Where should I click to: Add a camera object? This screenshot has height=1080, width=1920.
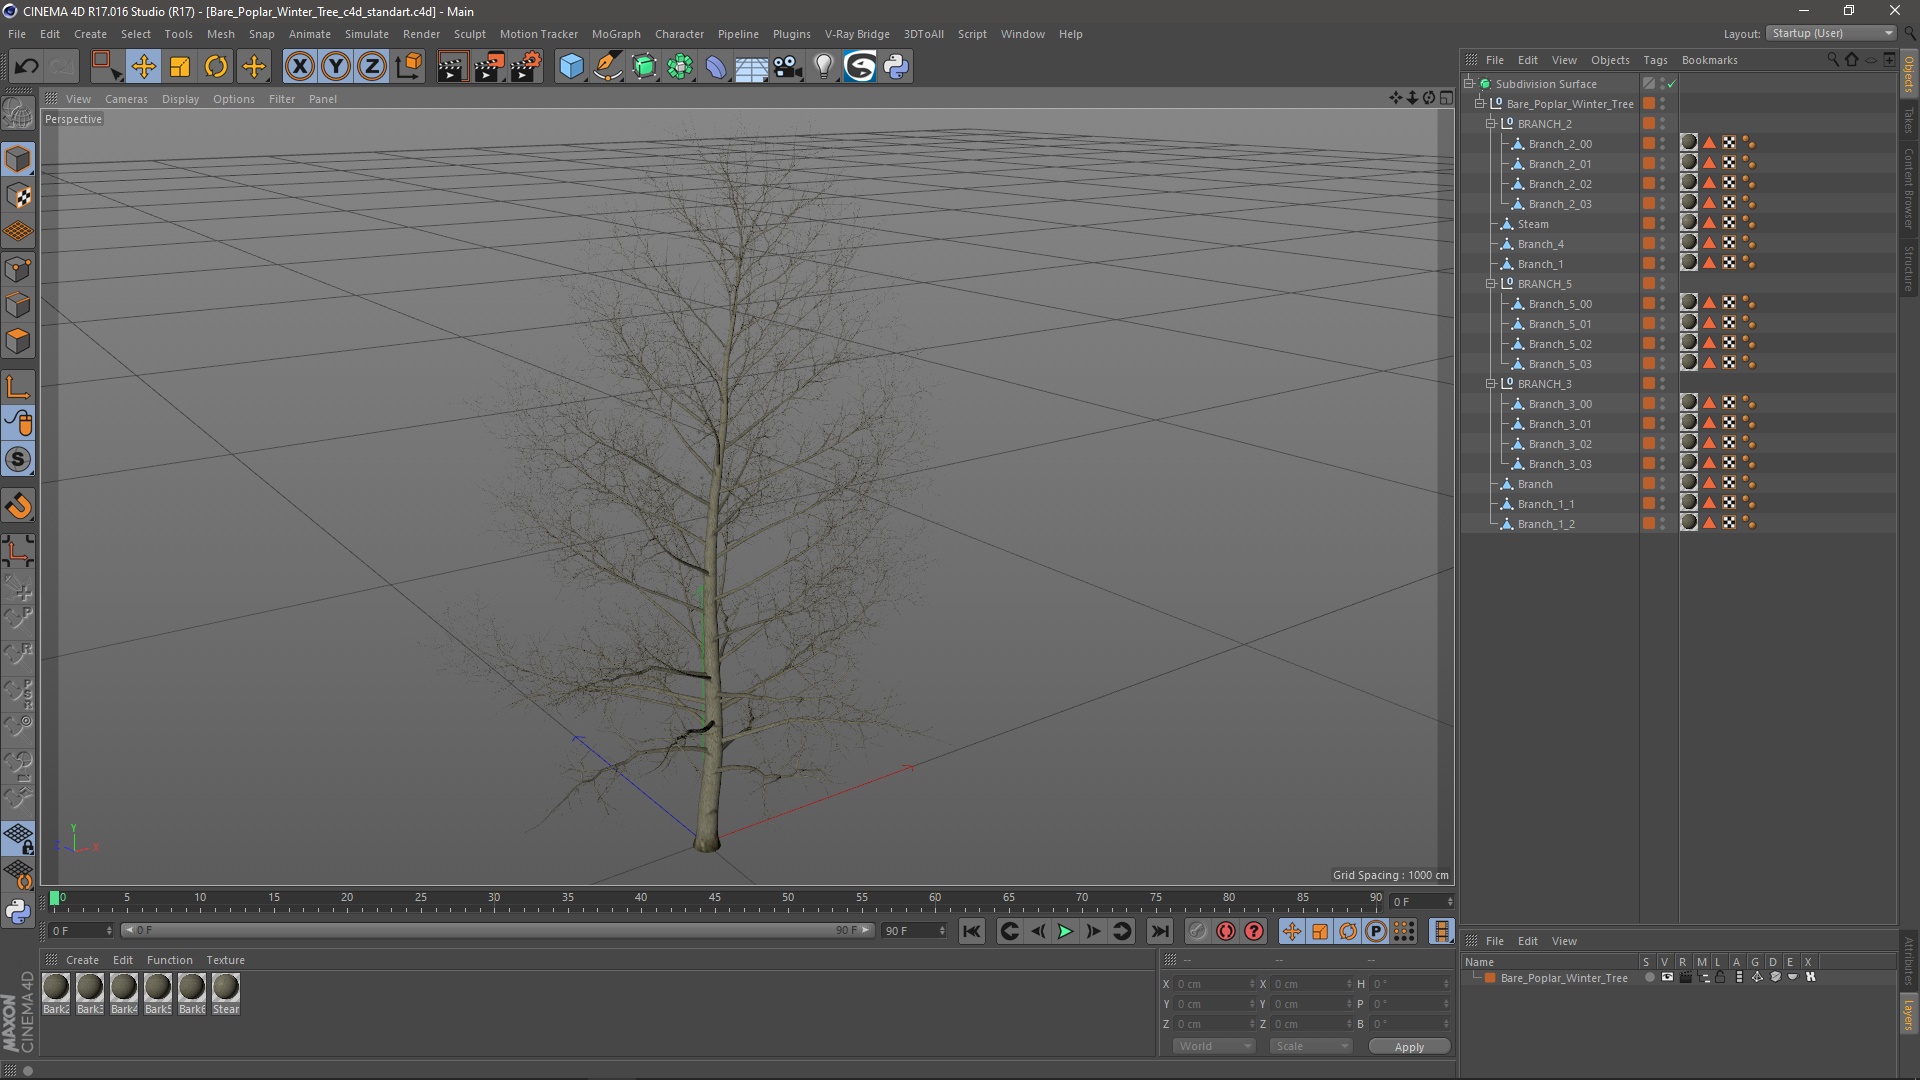coord(788,67)
